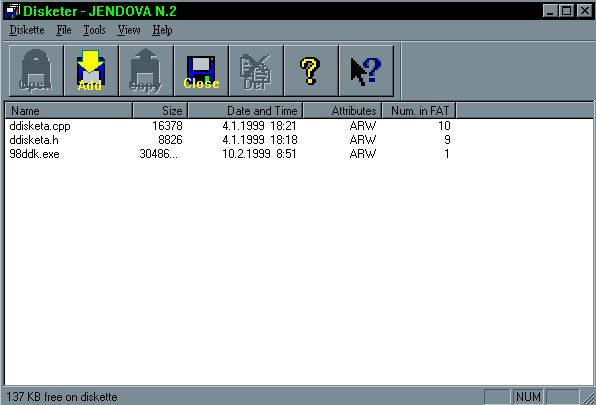Sort list by the Name column header
Image resolution: width=596 pixels, height=405 pixels.
69,111
